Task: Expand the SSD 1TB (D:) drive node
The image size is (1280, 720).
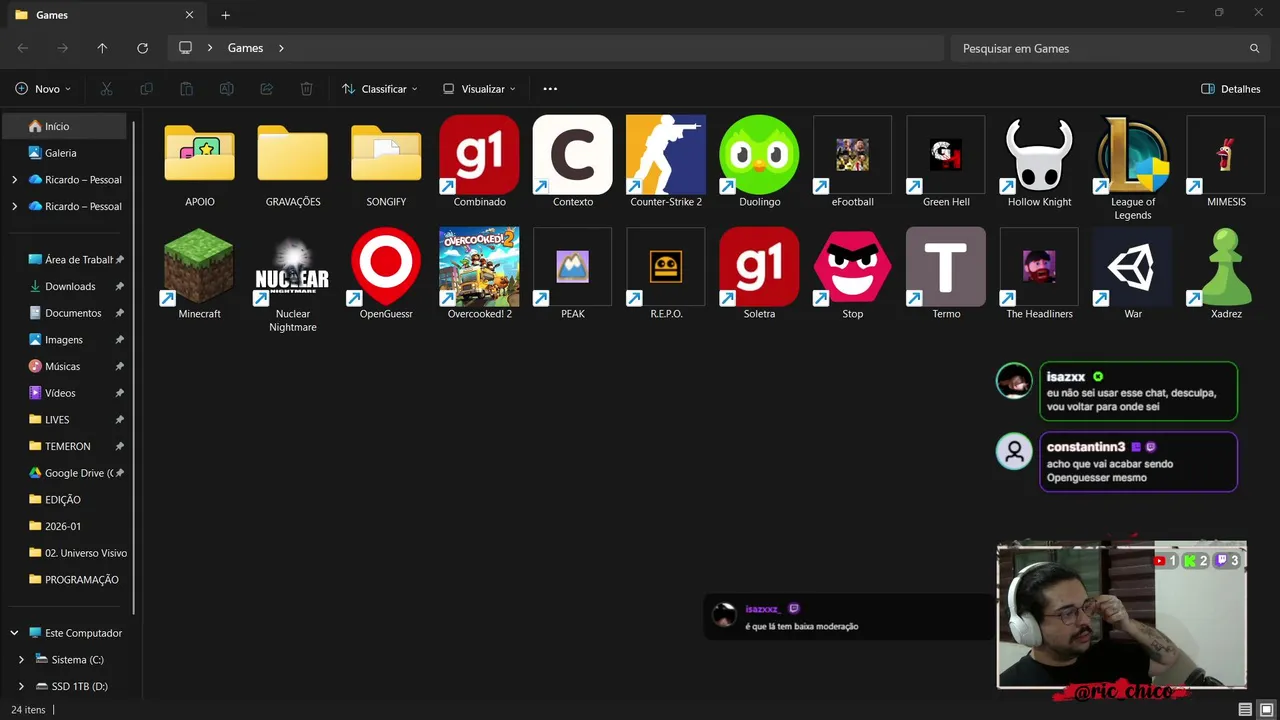Action: (x=21, y=686)
